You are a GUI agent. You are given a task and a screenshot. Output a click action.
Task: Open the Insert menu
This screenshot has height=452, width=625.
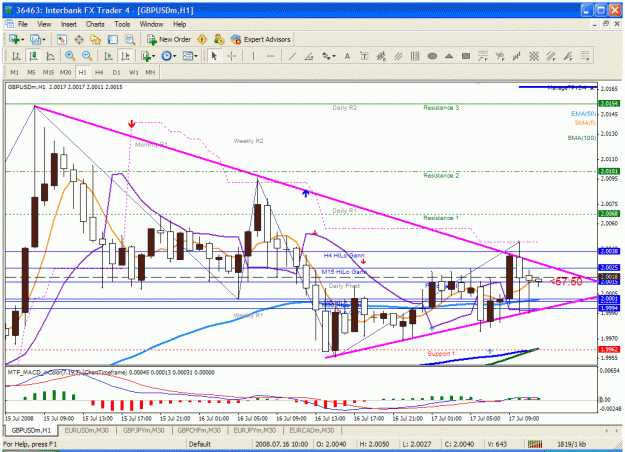pos(69,24)
